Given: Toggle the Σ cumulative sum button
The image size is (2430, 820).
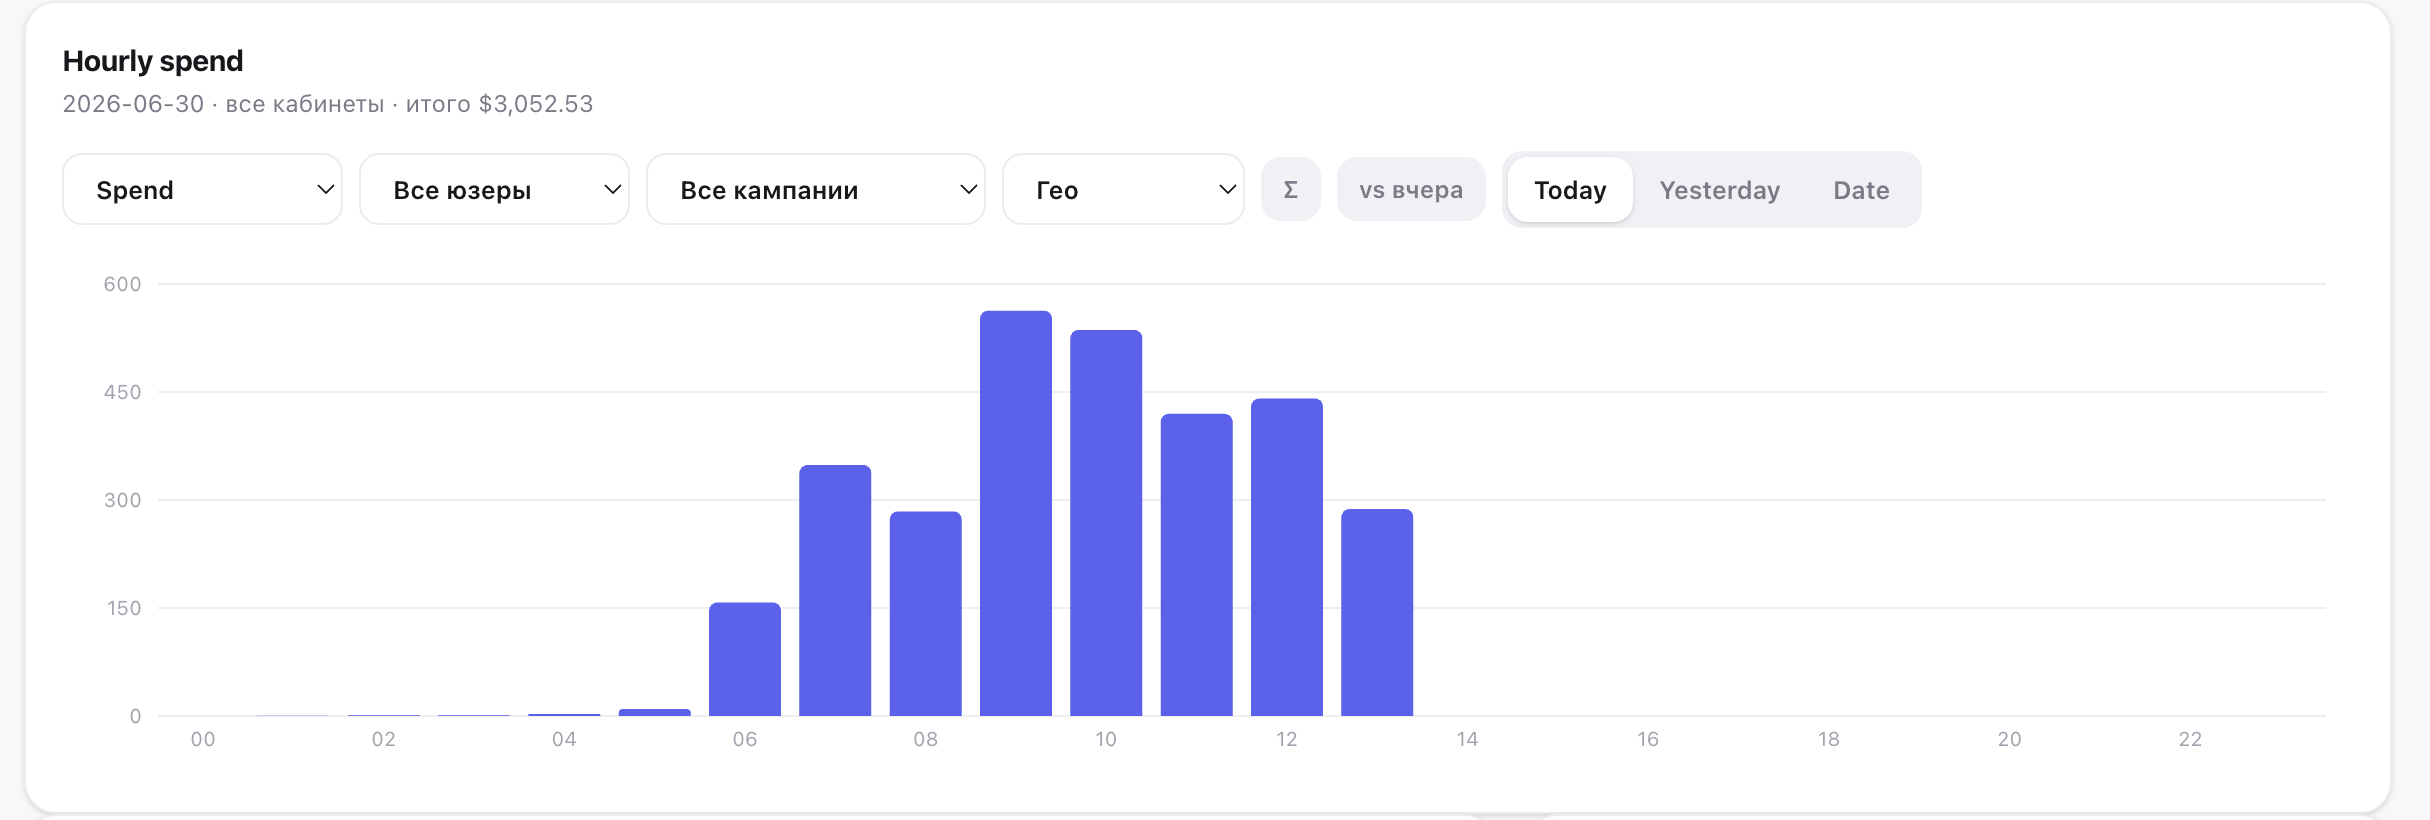Looking at the screenshot, I should click(x=1290, y=189).
